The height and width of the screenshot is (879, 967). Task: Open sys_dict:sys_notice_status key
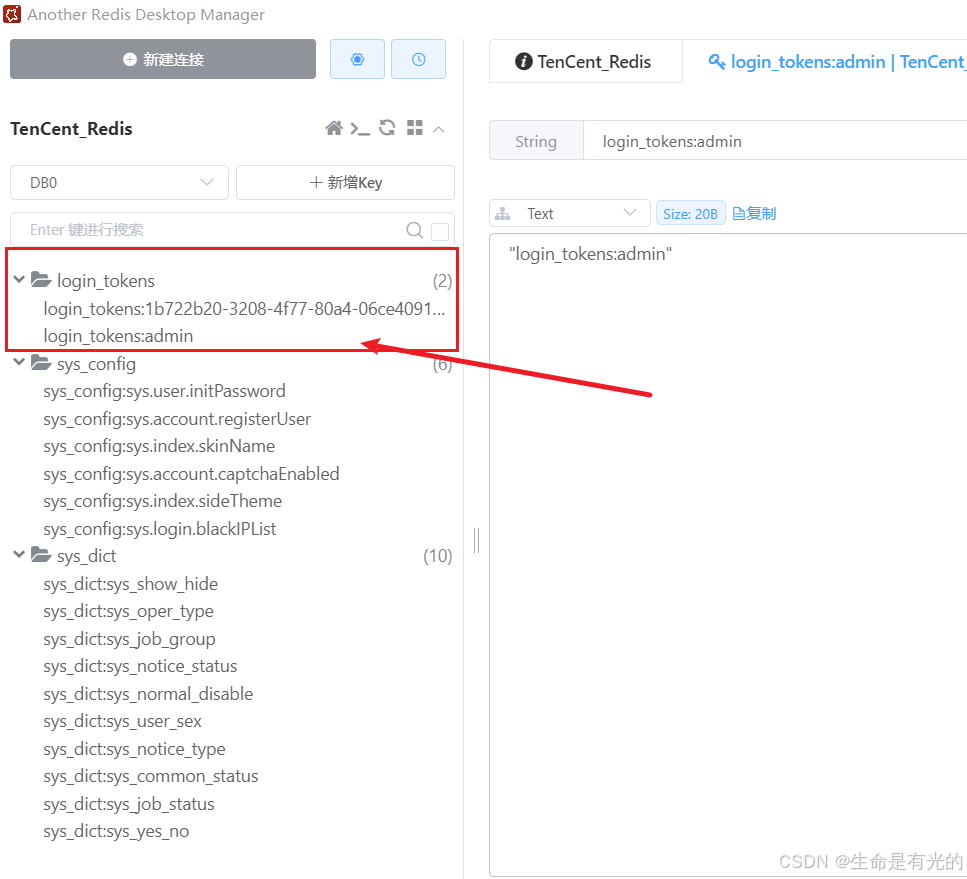(140, 666)
